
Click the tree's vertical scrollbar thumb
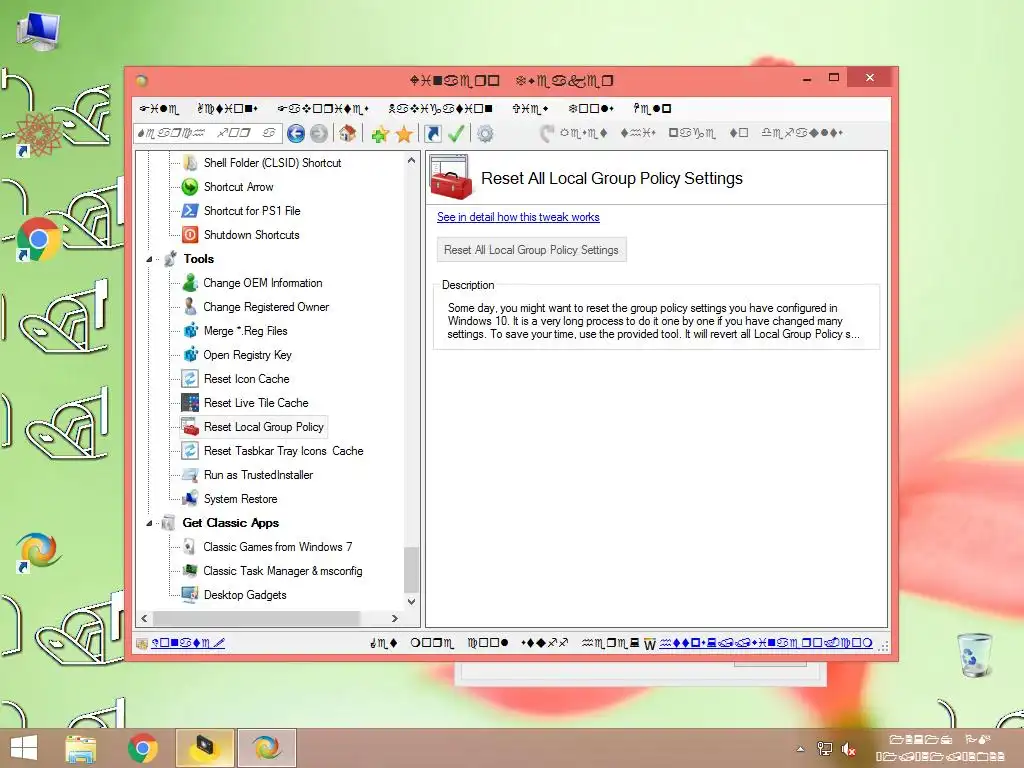[411, 569]
